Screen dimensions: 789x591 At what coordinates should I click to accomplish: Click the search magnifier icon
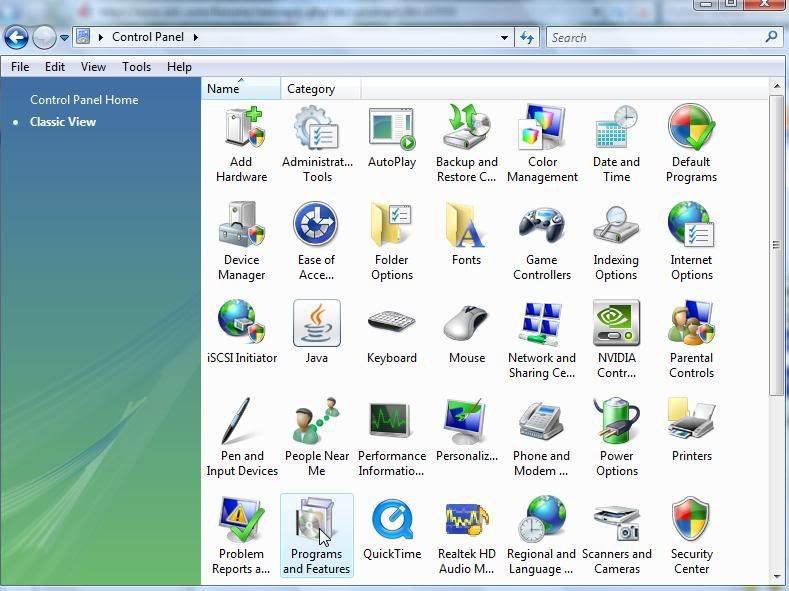click(x=771, y=37)
